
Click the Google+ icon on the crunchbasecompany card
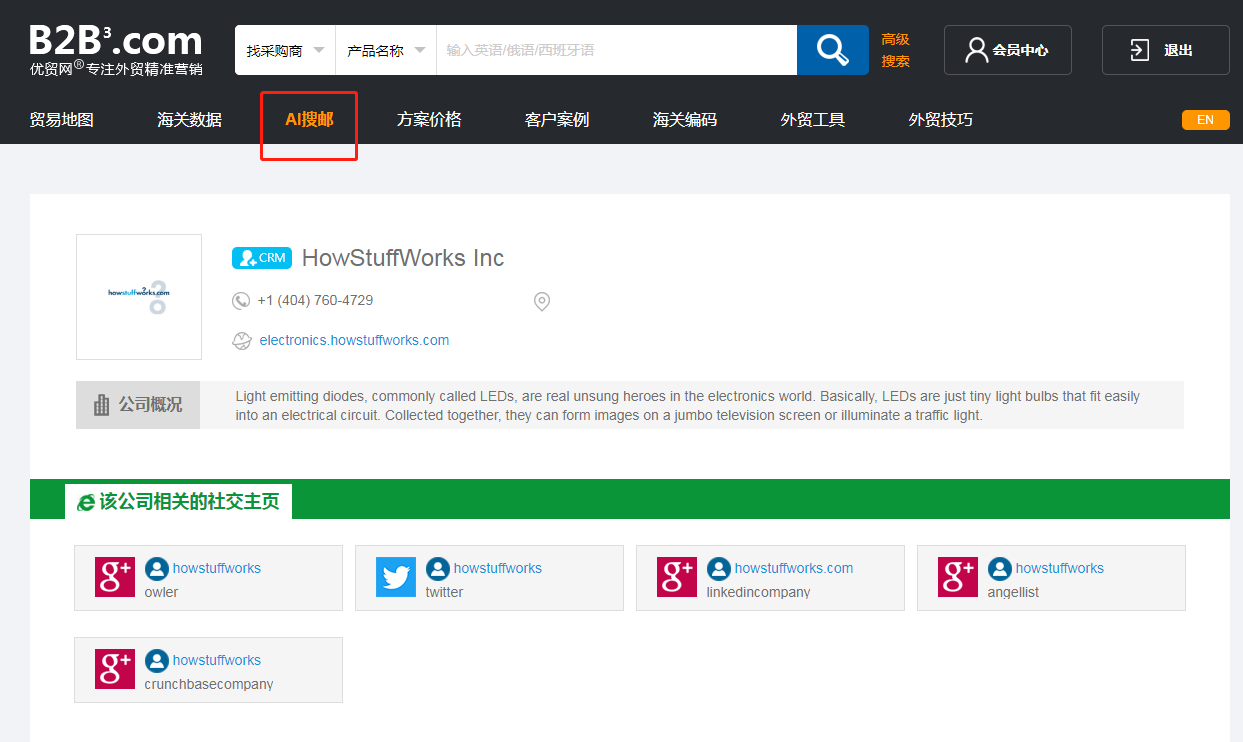(x=114, y=670)
